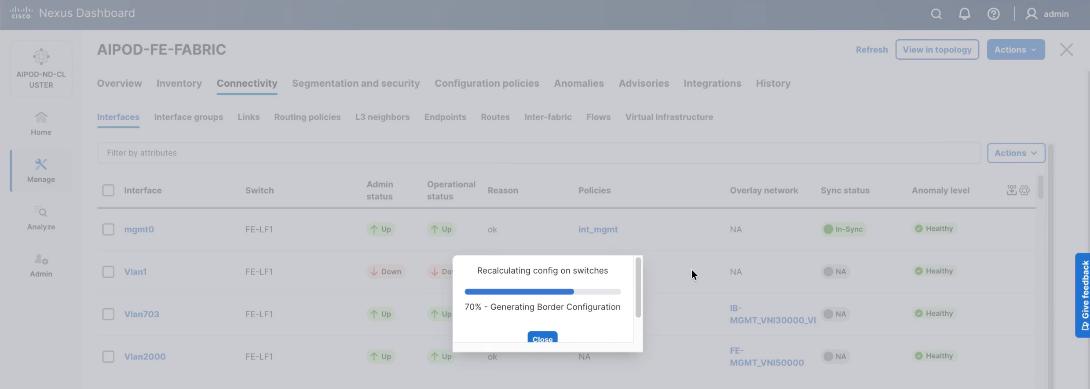Select Routes sub-tab
The height and width of the screenshot is (389, 1090).
(495, 117)
